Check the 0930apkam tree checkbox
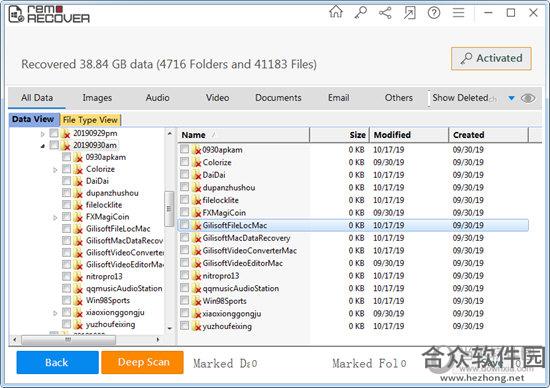Image resolution: width=550 pixels, height=388 pixels. point(66,157)
